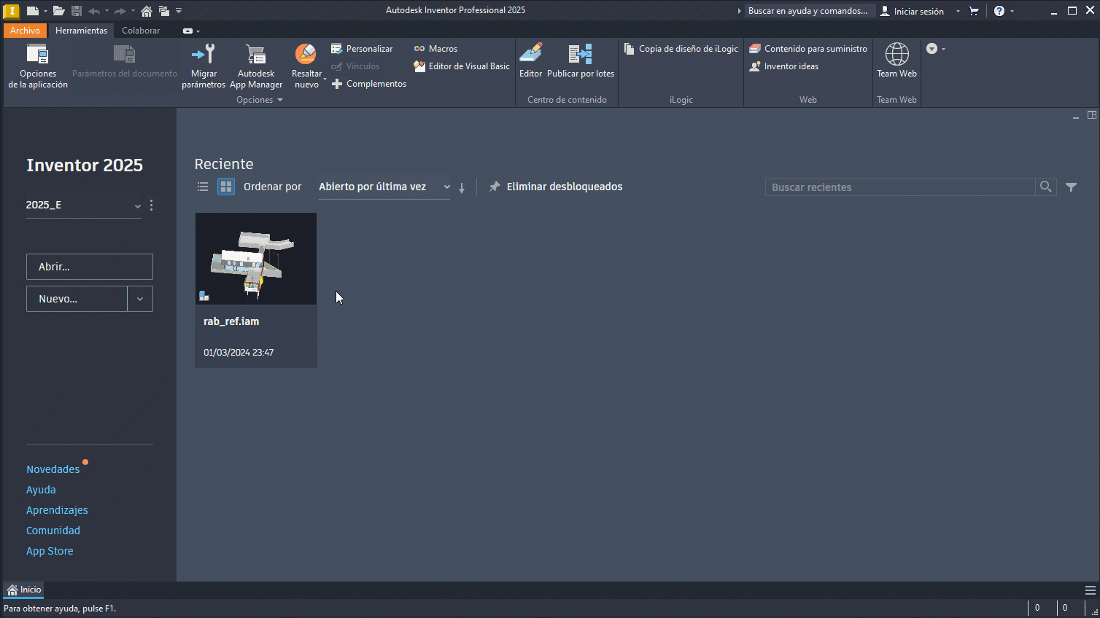The image size is (1100, 618).
Task: Open the customize quick access toolbar dropdown
Action: coord(179,11)
